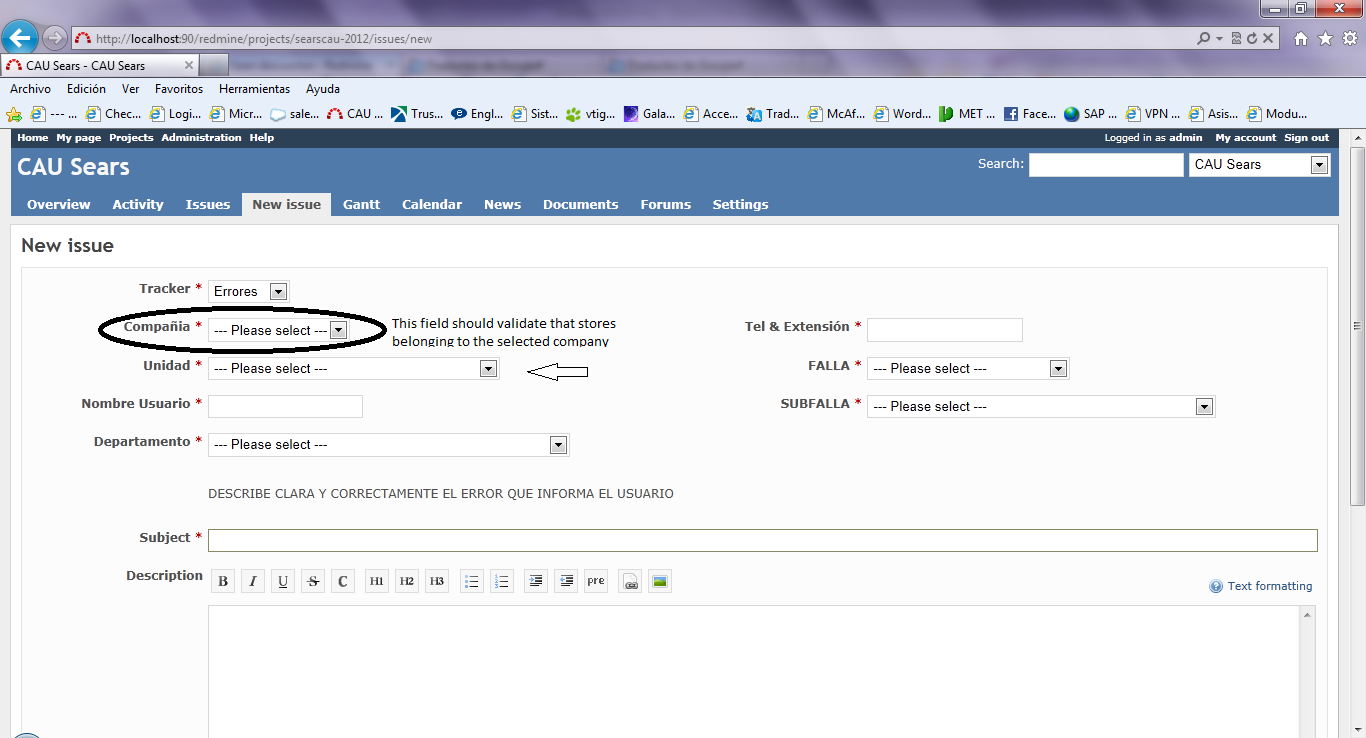The width and height of the screenshot is (1366, 738).
Task: Focus the Nombre Usuario text field
Action: pyautogui.click(x=285, y=406)
